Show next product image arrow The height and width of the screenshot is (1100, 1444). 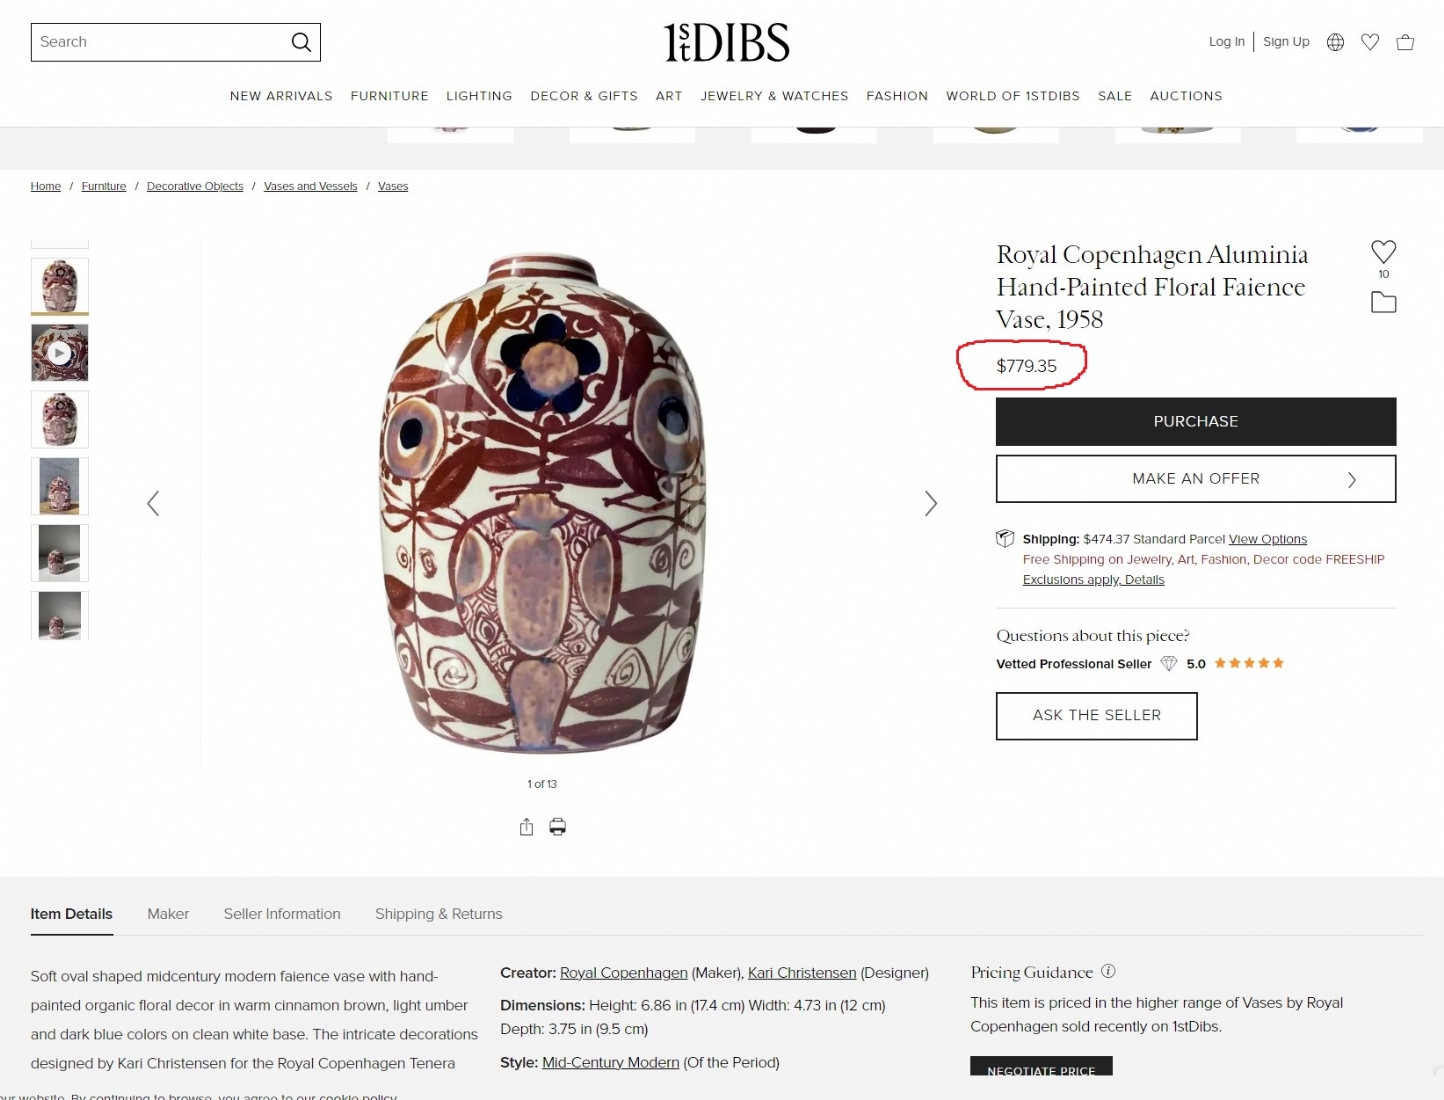tap(931, 503)
